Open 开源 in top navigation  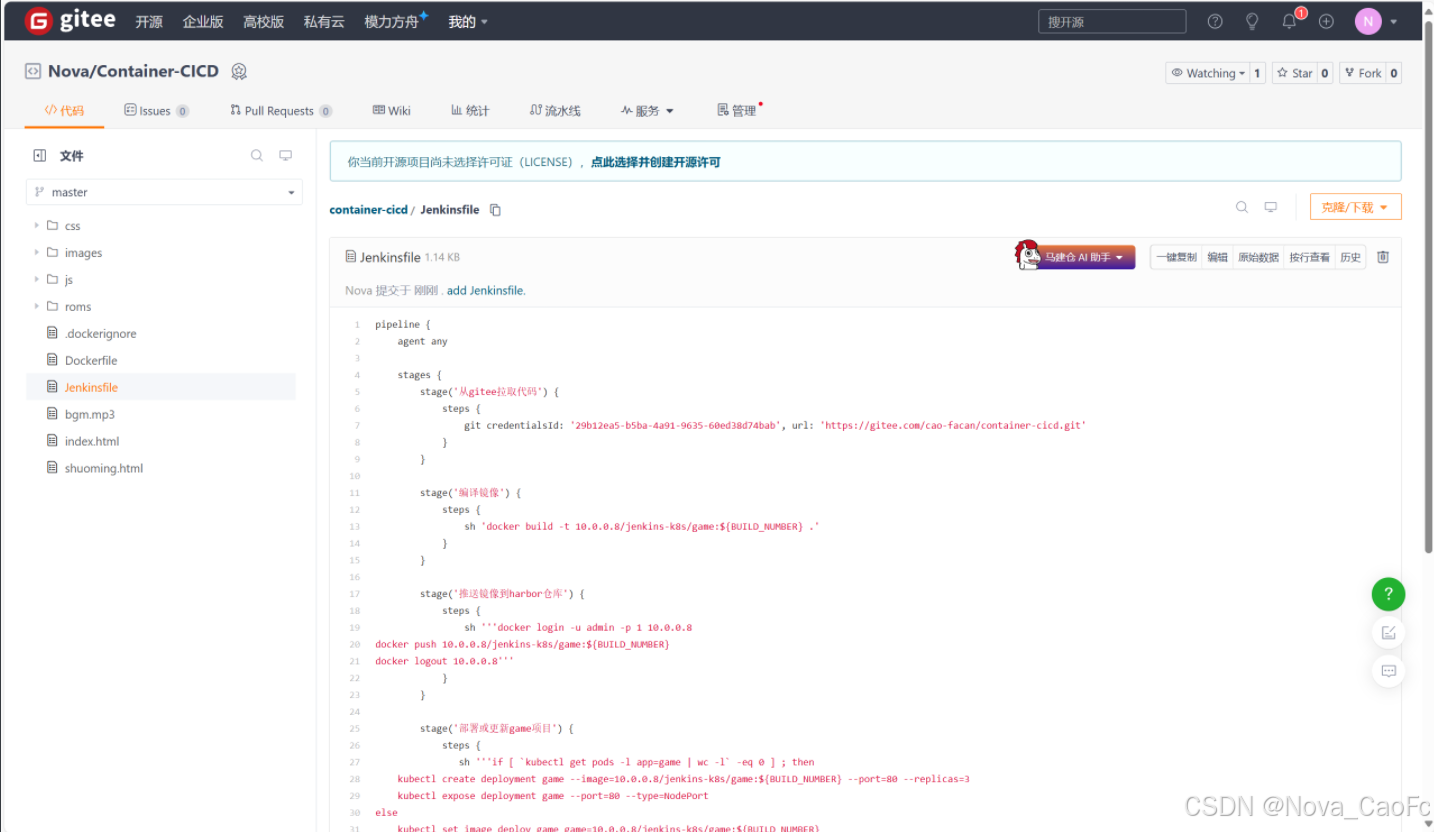(148, 21)
